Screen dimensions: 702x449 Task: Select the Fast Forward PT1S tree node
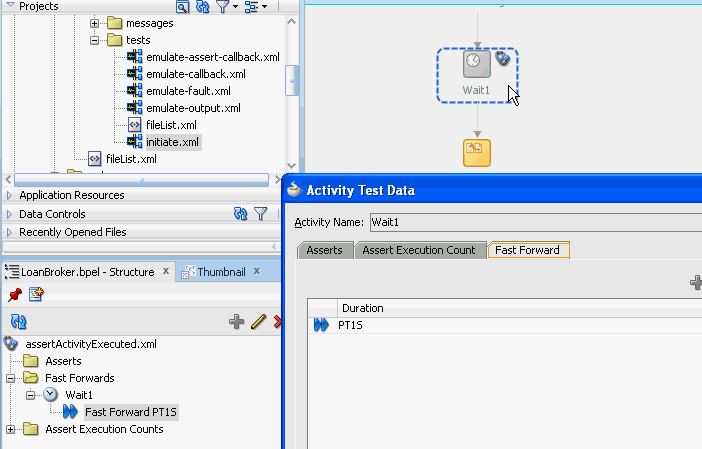(131, 412)
